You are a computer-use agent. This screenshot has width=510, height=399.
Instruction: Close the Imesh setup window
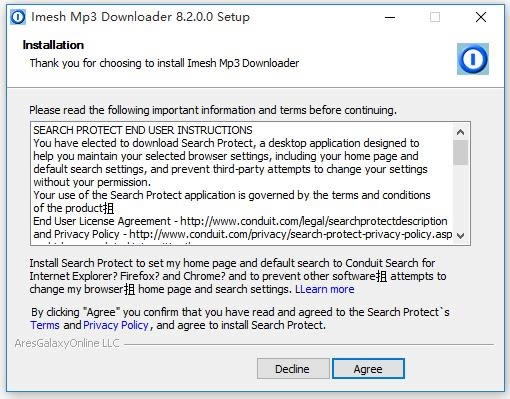pos(481,17)
